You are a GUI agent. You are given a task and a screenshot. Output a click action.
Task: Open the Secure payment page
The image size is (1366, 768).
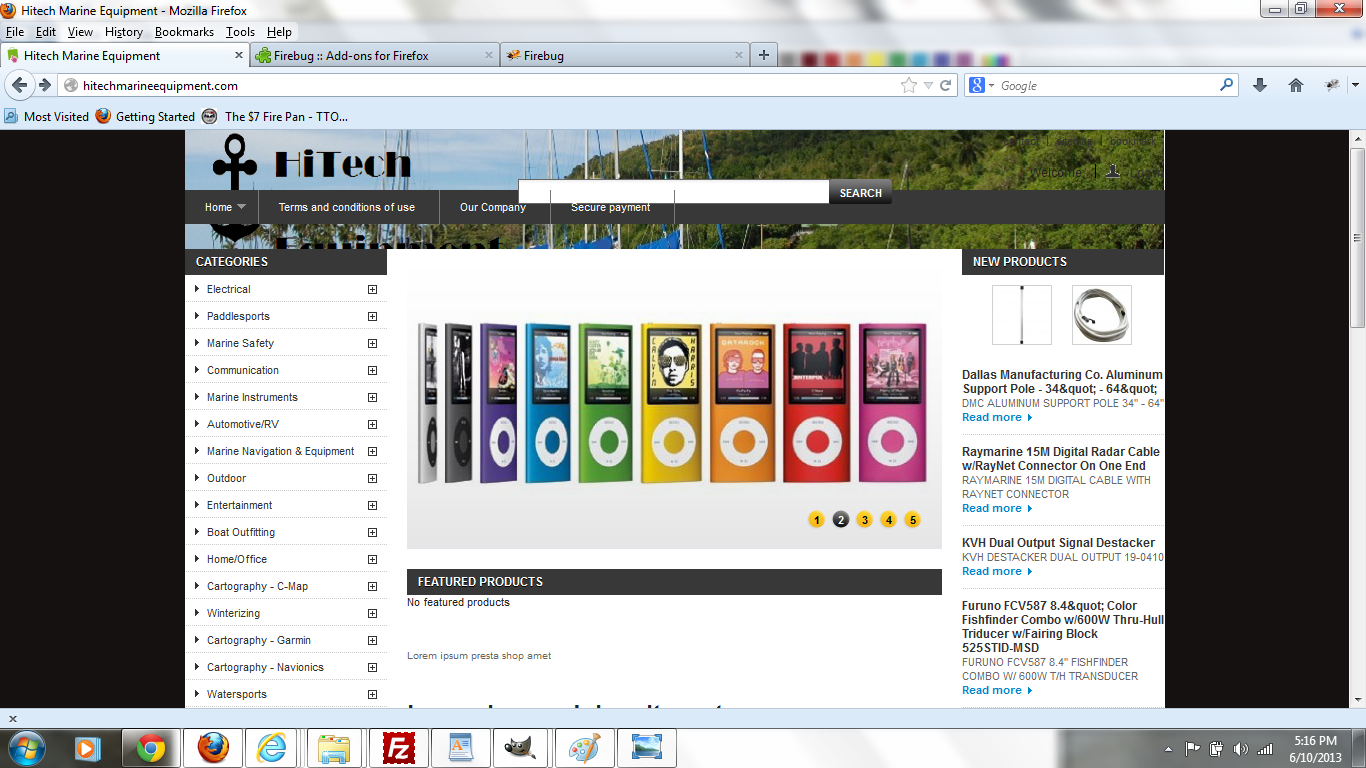(x=611, y=207)
